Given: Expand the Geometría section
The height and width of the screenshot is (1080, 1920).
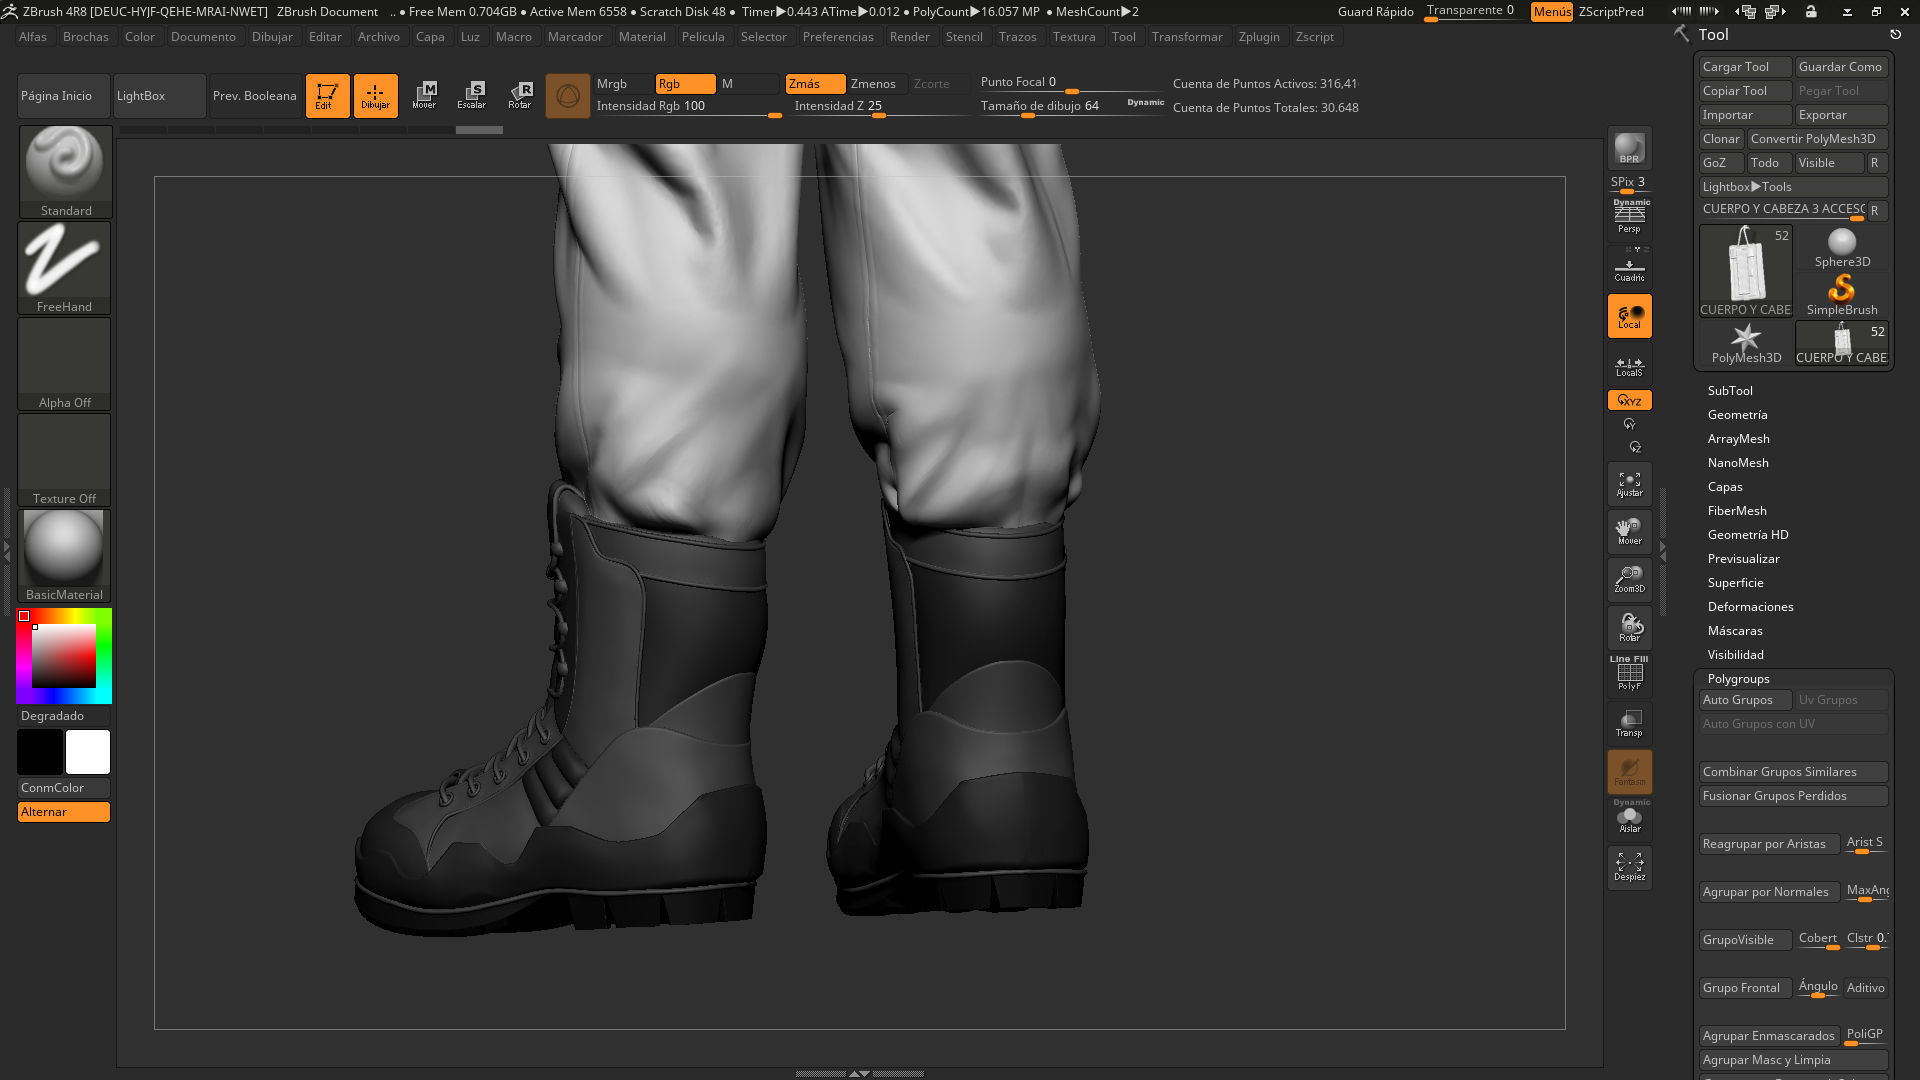Looking at the screenshot, I should [1737, 415].
